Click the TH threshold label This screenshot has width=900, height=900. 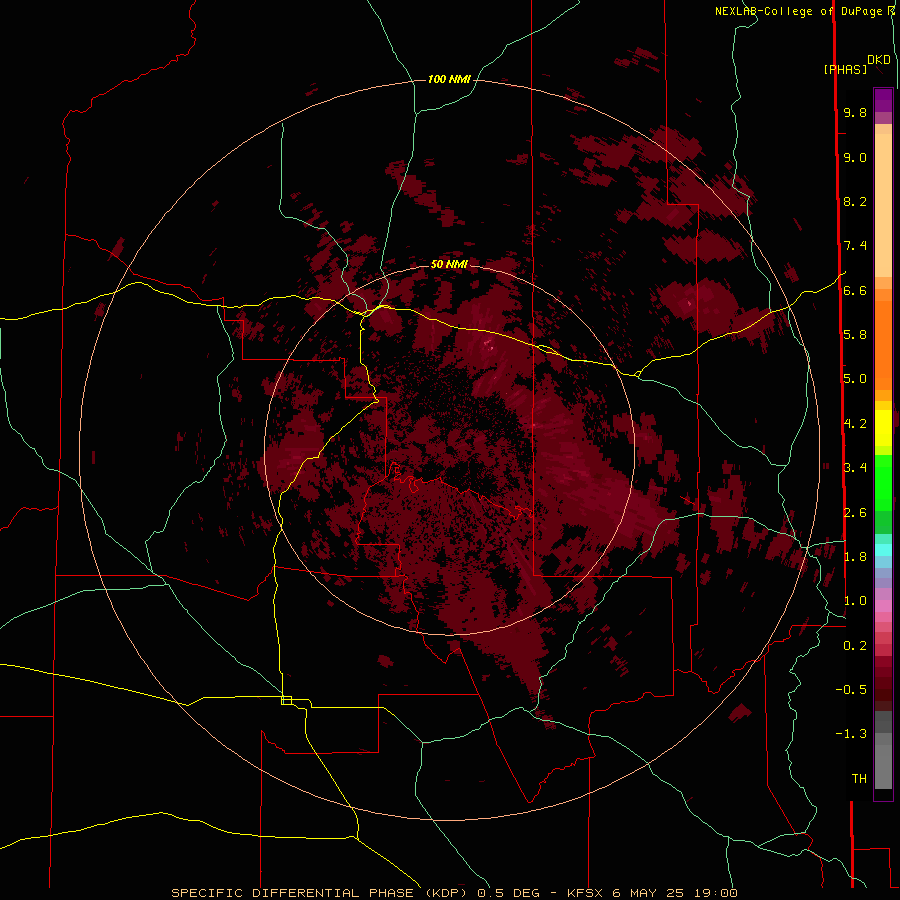859,779
